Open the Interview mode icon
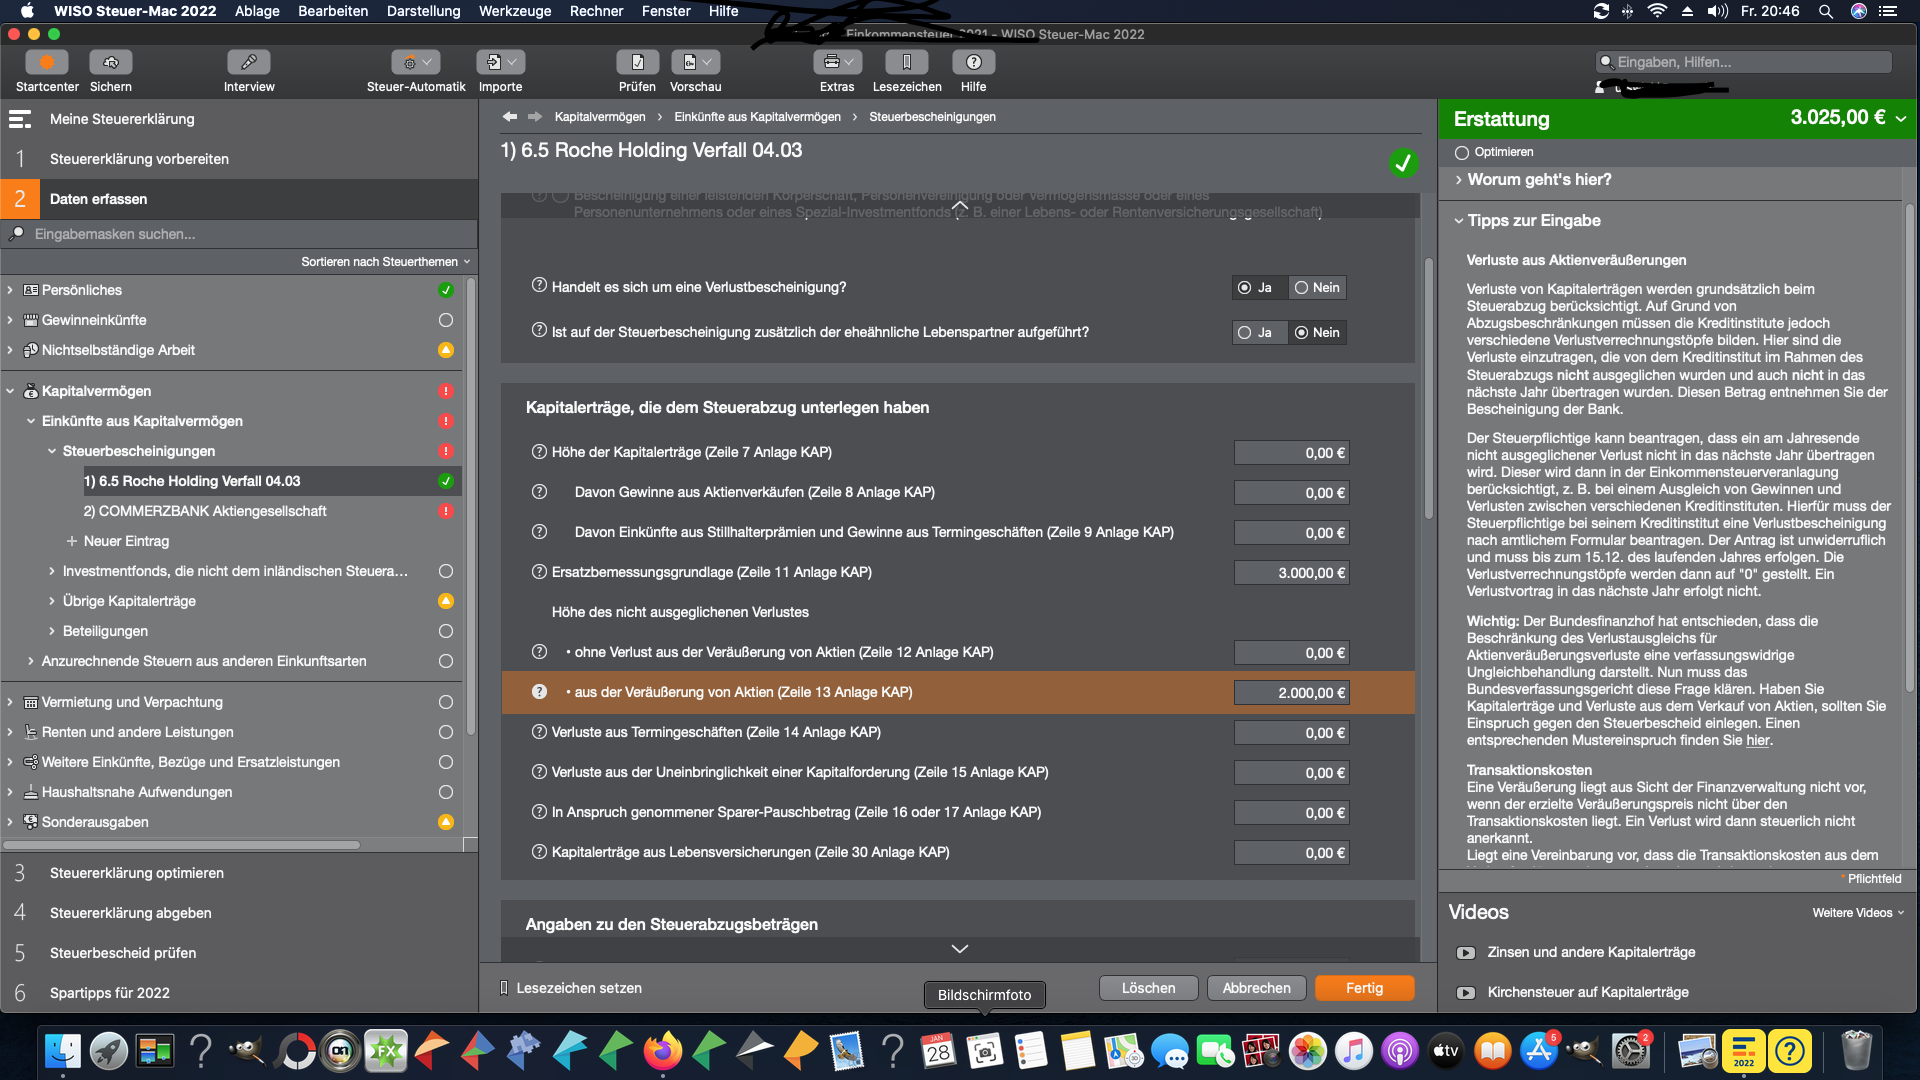 pos(248,63)
